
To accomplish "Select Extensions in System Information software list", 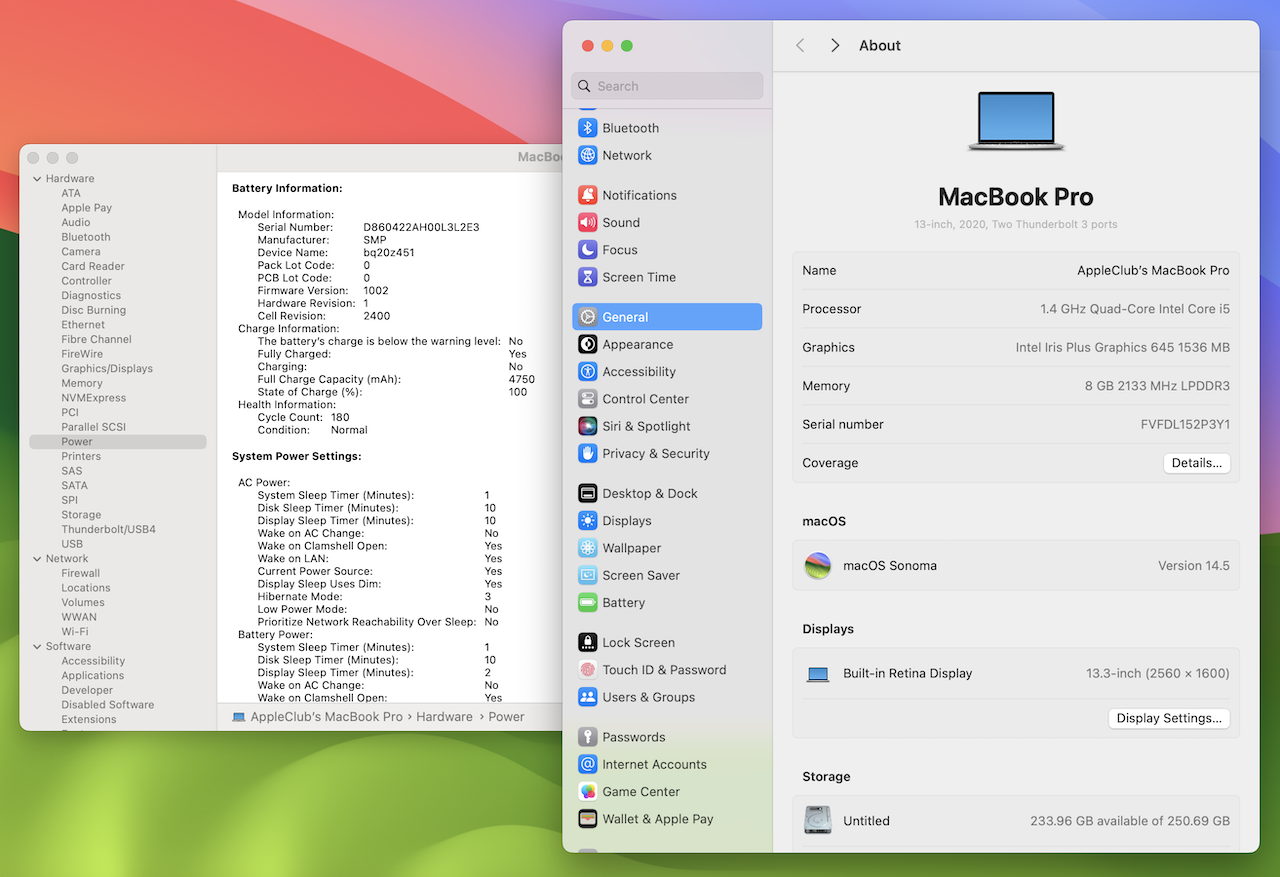I will [x=89, y=719].
